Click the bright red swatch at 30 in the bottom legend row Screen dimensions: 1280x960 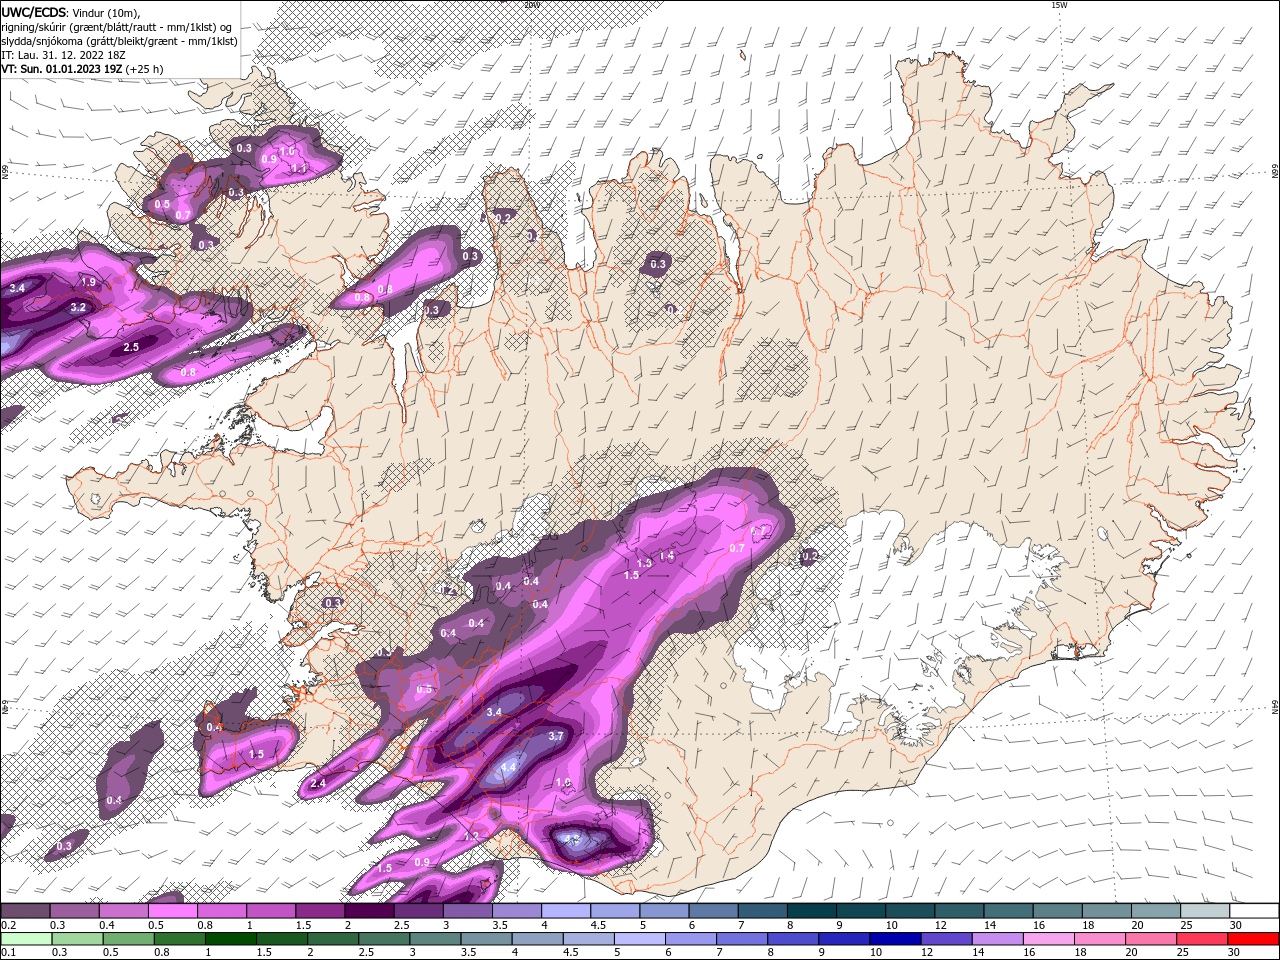click(x=1254, y=939)
